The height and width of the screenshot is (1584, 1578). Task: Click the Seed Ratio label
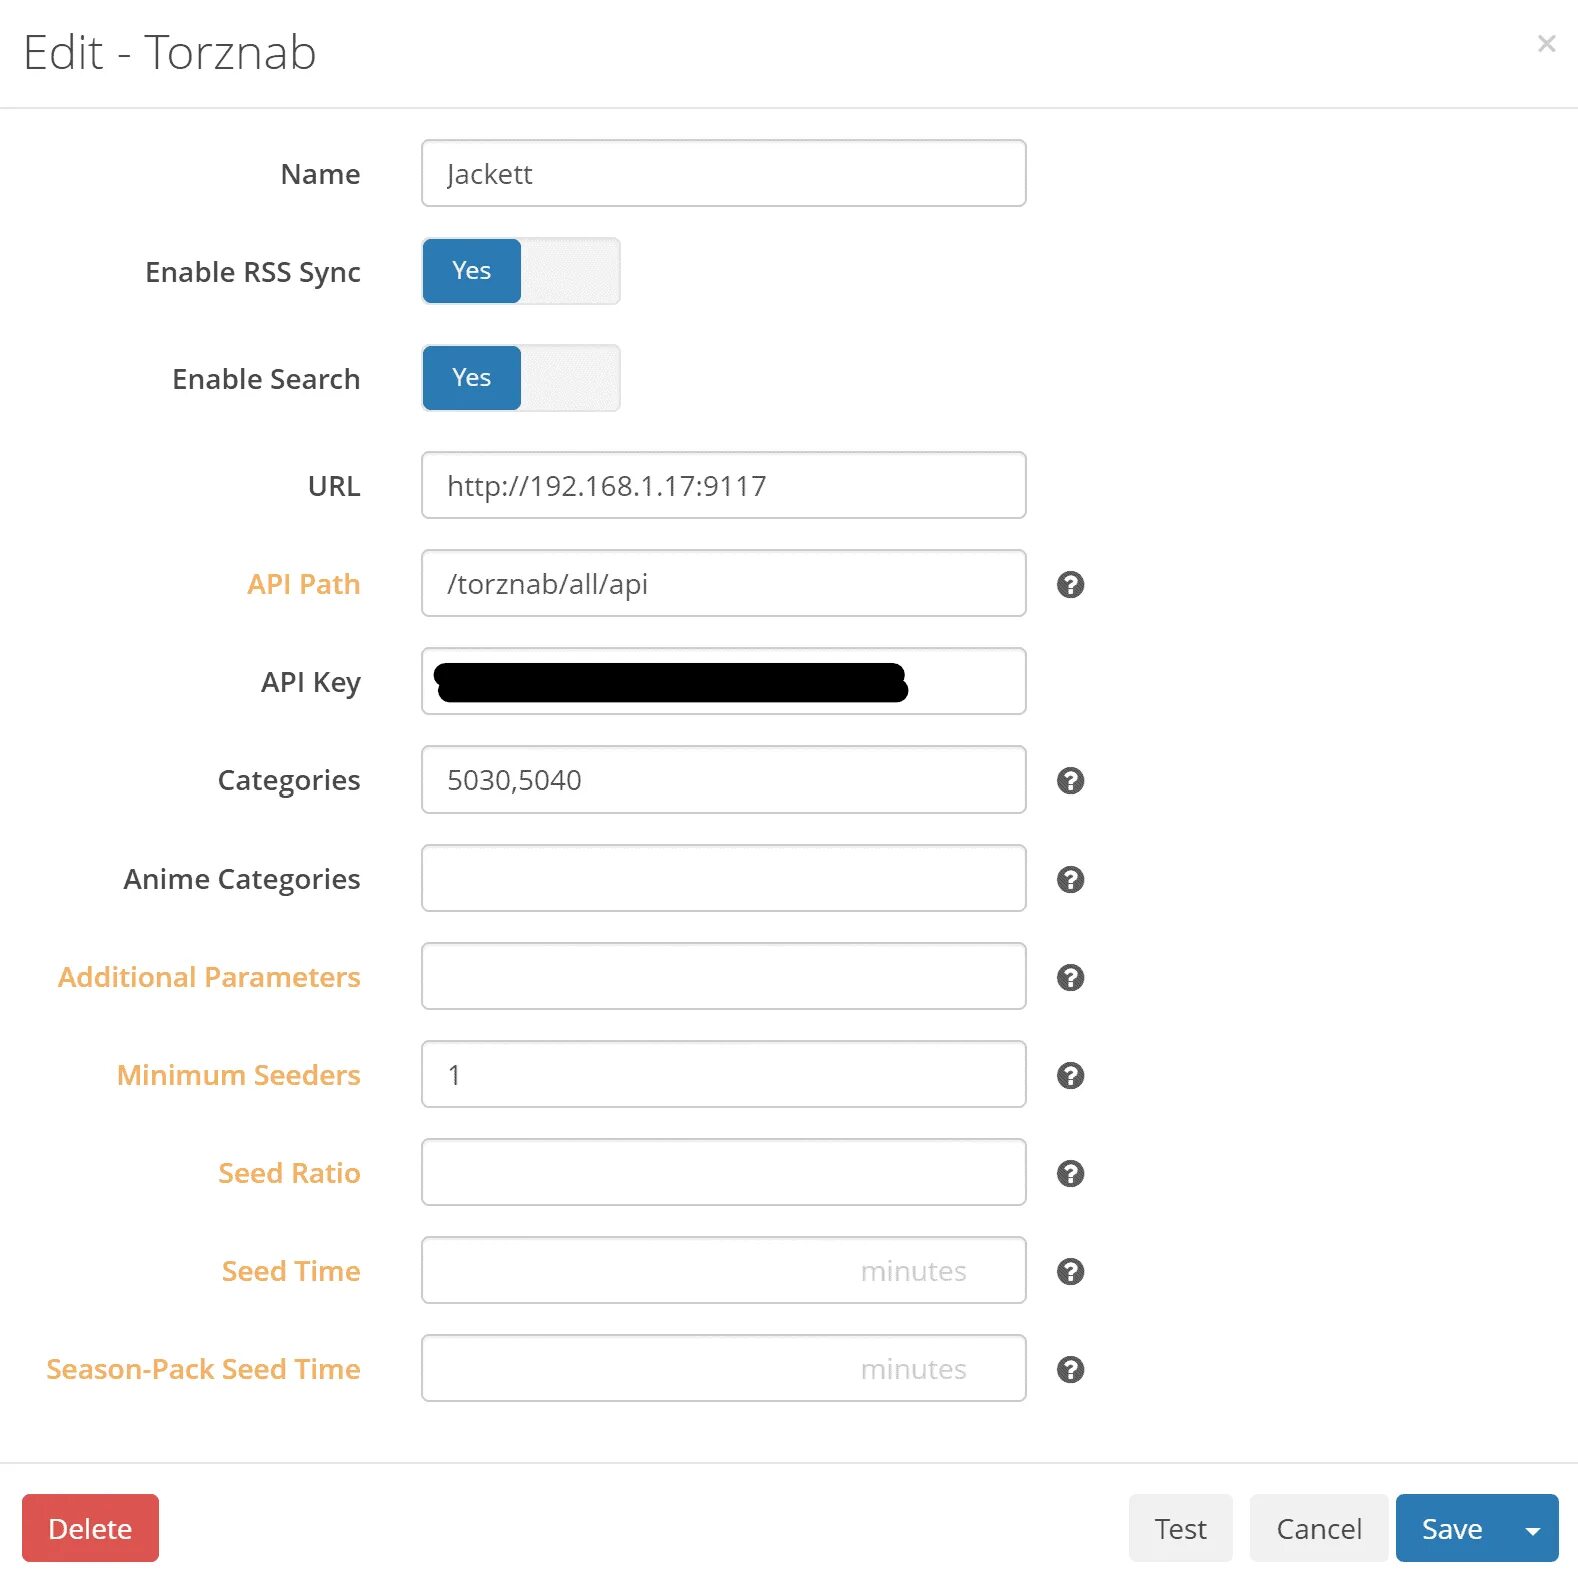click(289, 1173)
